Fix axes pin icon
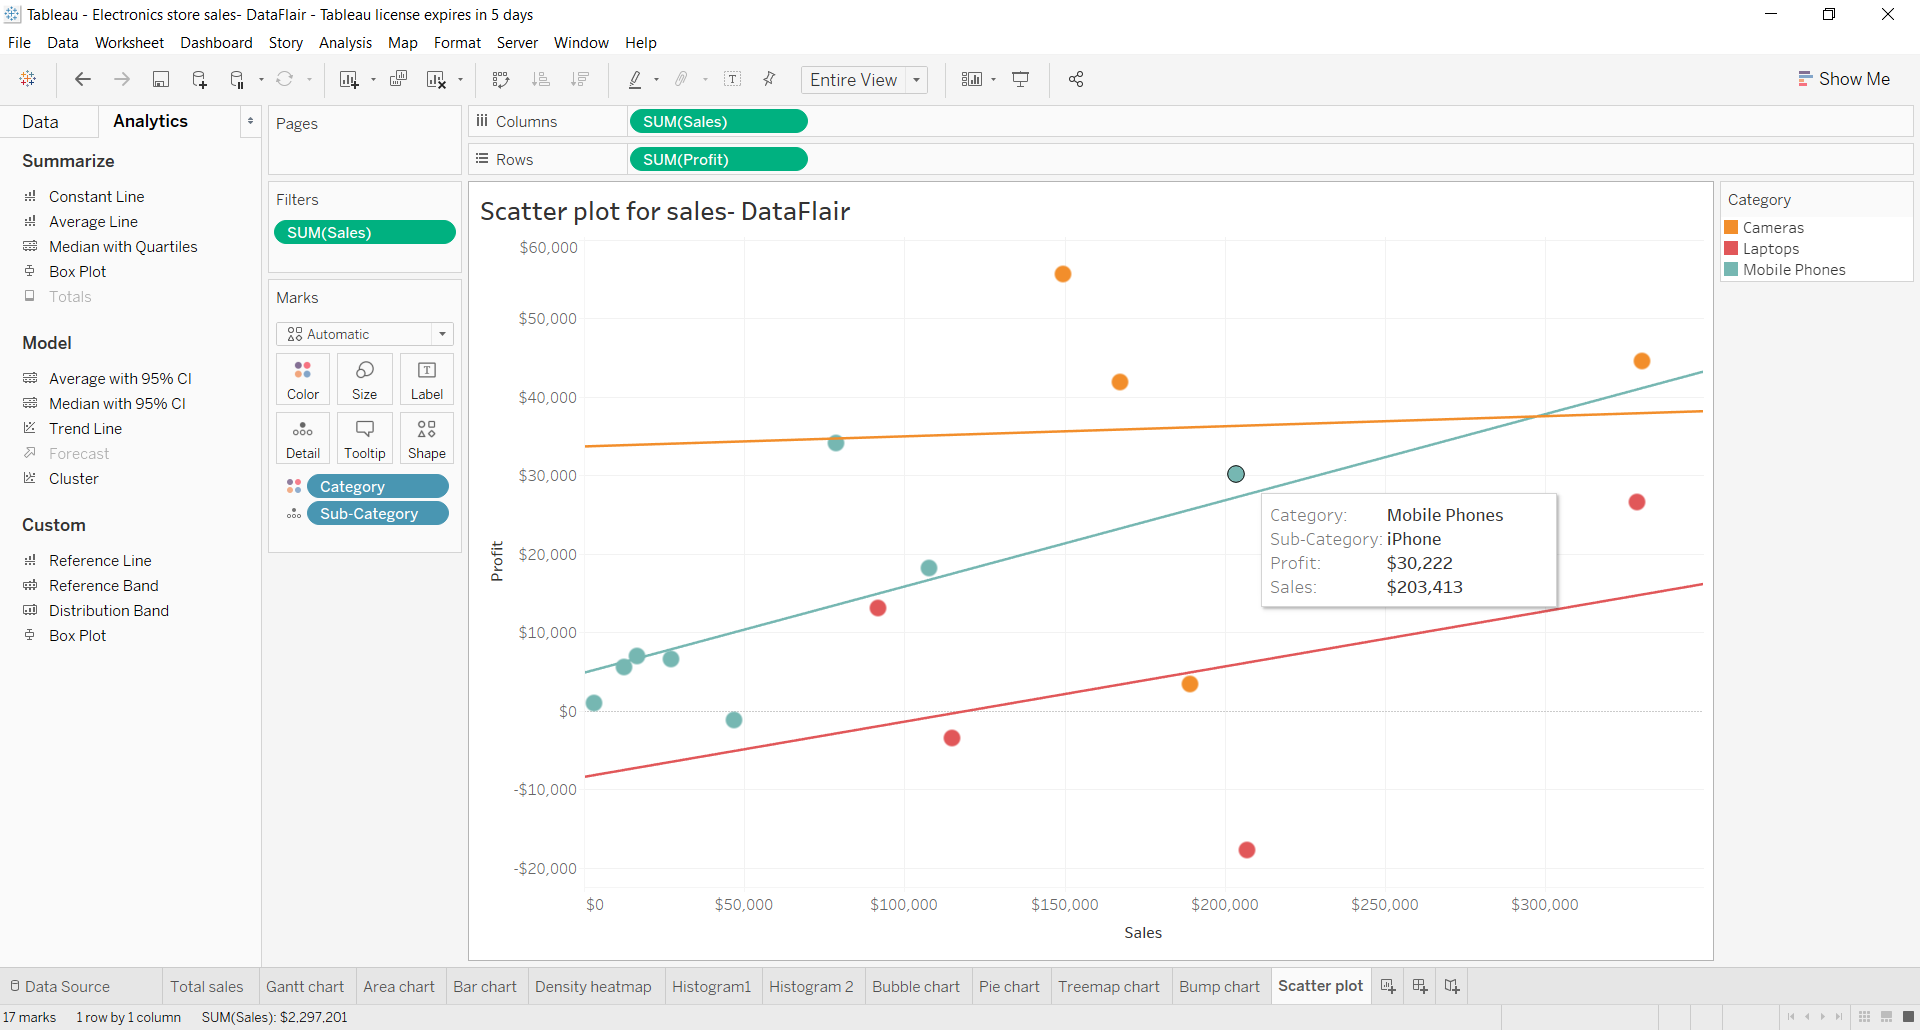The image size is (1920, 1030). (769, 79)
